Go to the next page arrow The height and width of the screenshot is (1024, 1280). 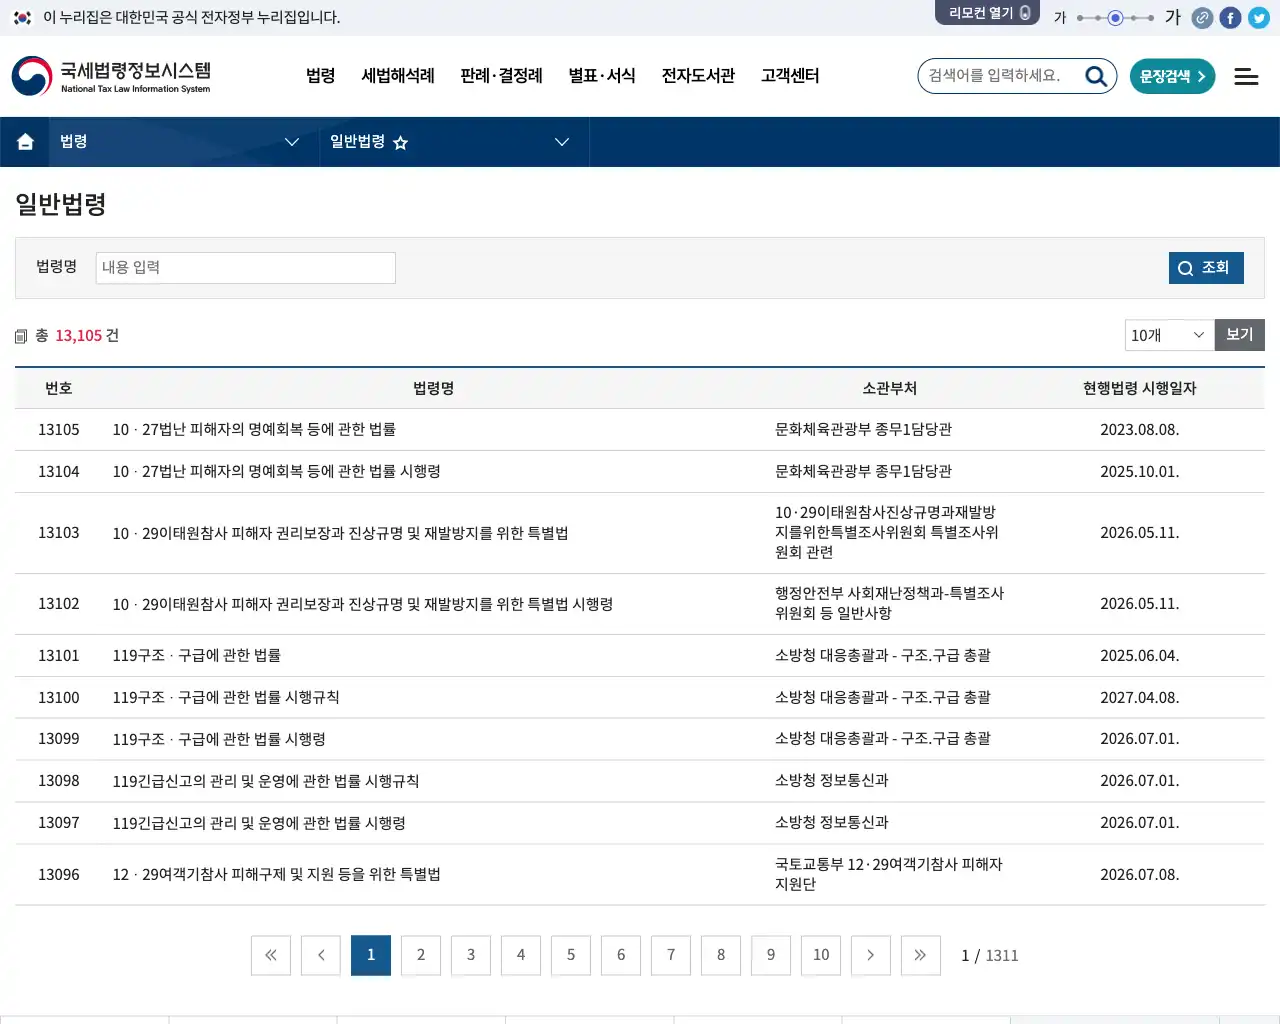click(871, 955)
